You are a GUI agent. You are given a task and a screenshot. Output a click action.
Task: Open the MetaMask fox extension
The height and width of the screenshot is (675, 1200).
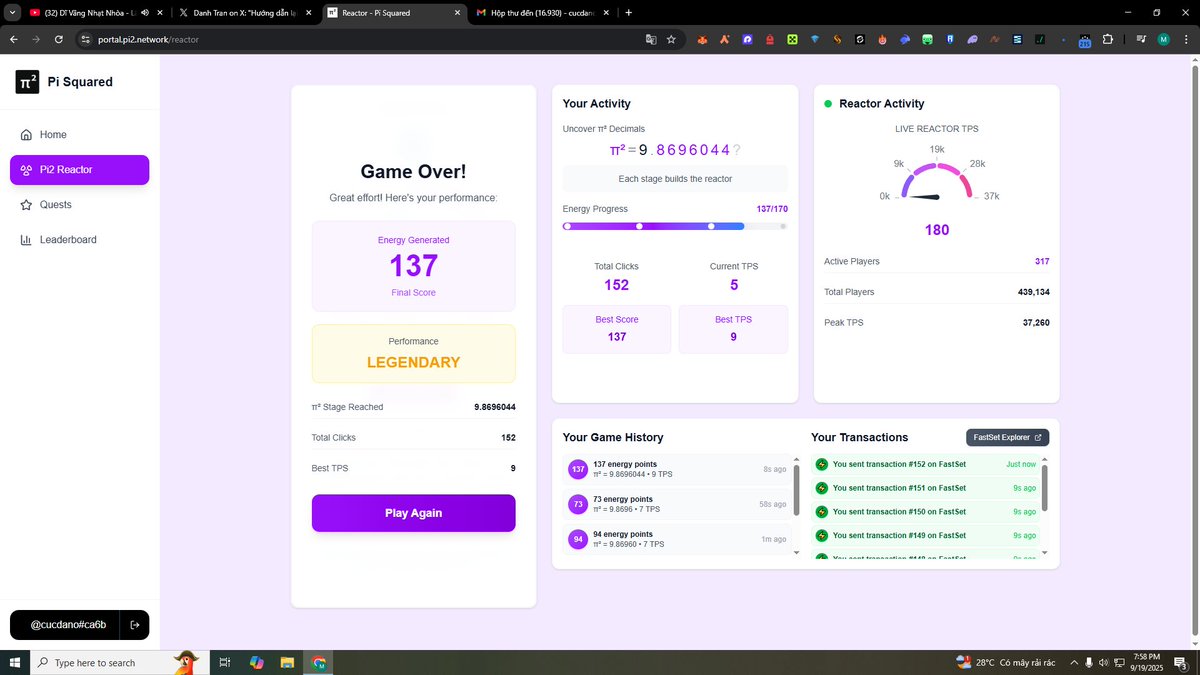[703, 39]
